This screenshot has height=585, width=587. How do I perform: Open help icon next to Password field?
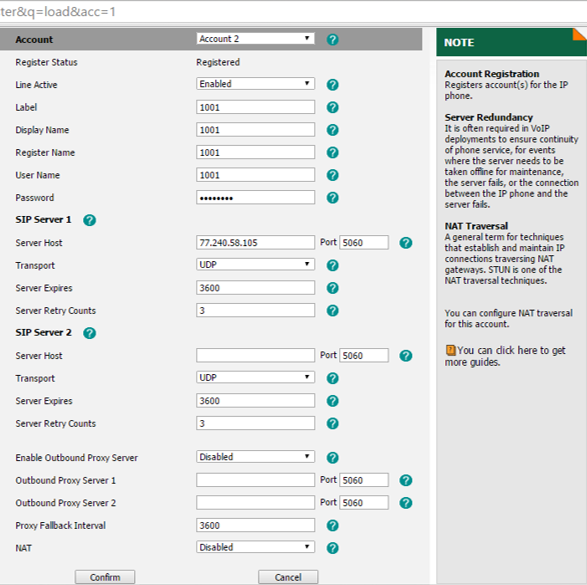tap(332, 198)
